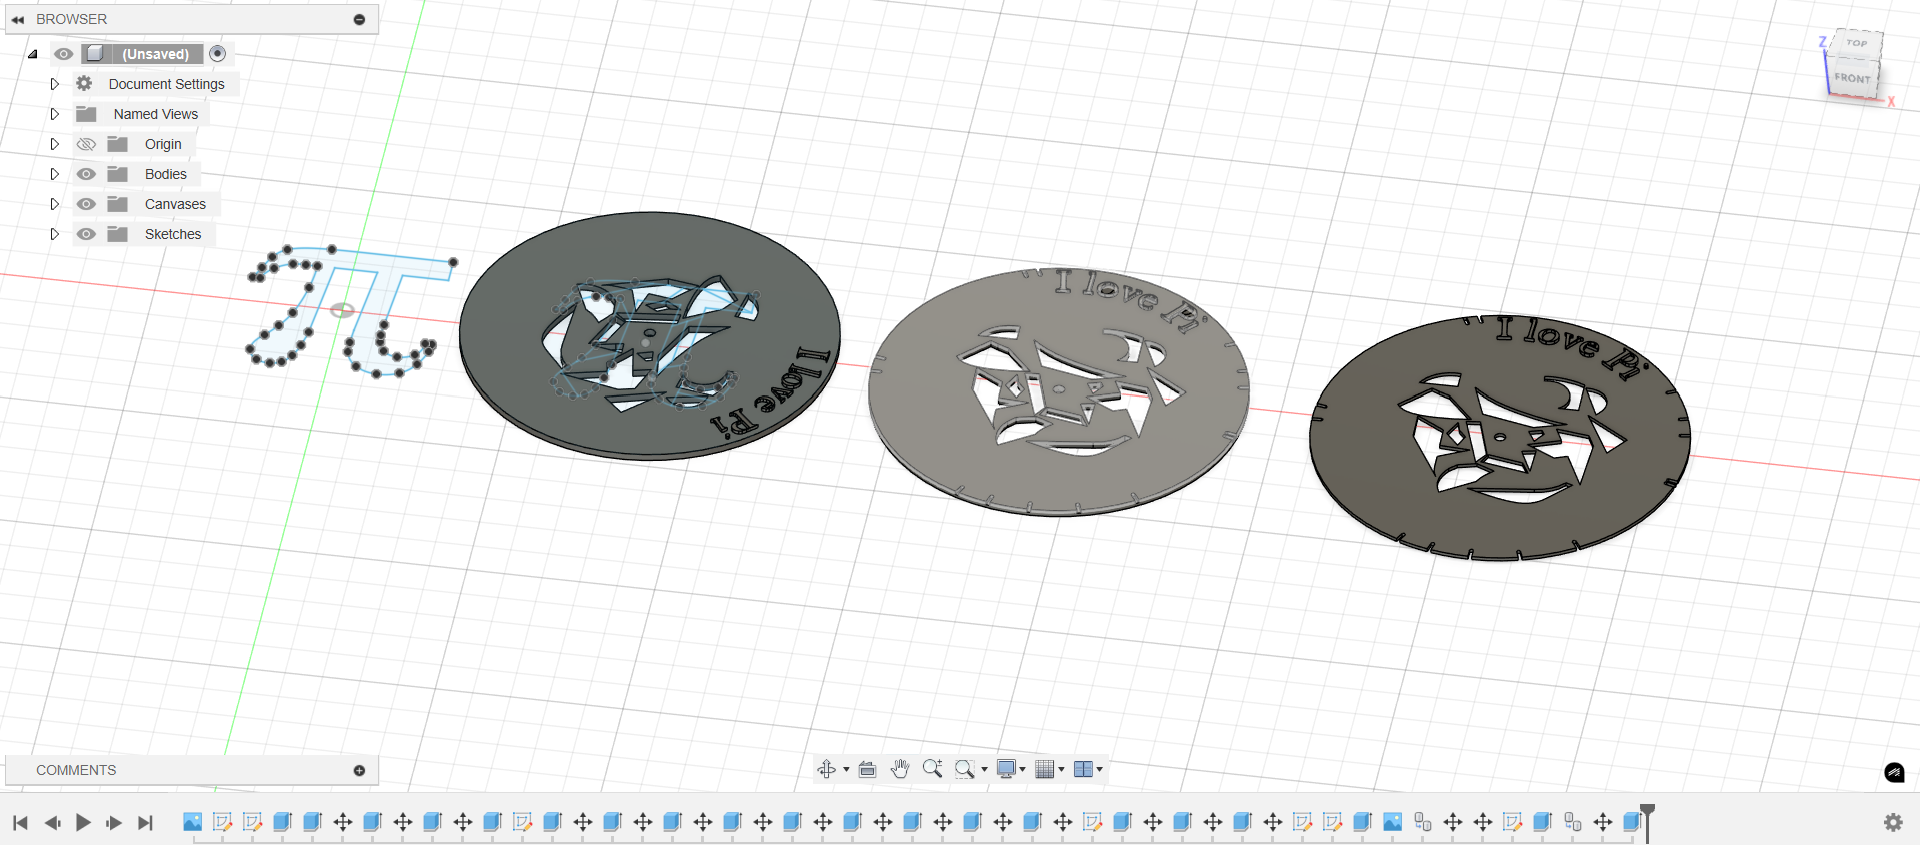Select the Bodies label
The image size is (1920, 845).
[x=166, y=174]
